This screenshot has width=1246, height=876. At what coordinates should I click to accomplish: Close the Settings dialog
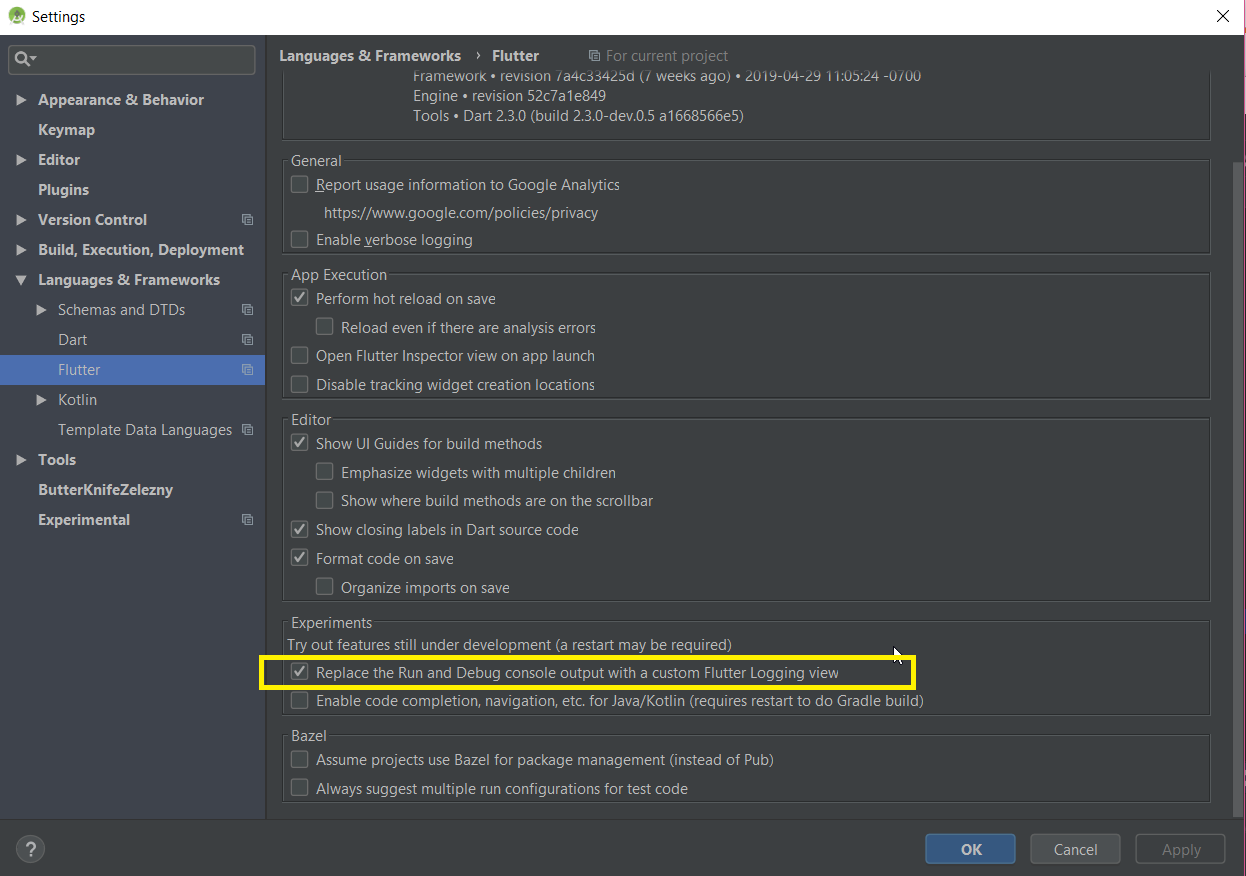point(1222,16)
